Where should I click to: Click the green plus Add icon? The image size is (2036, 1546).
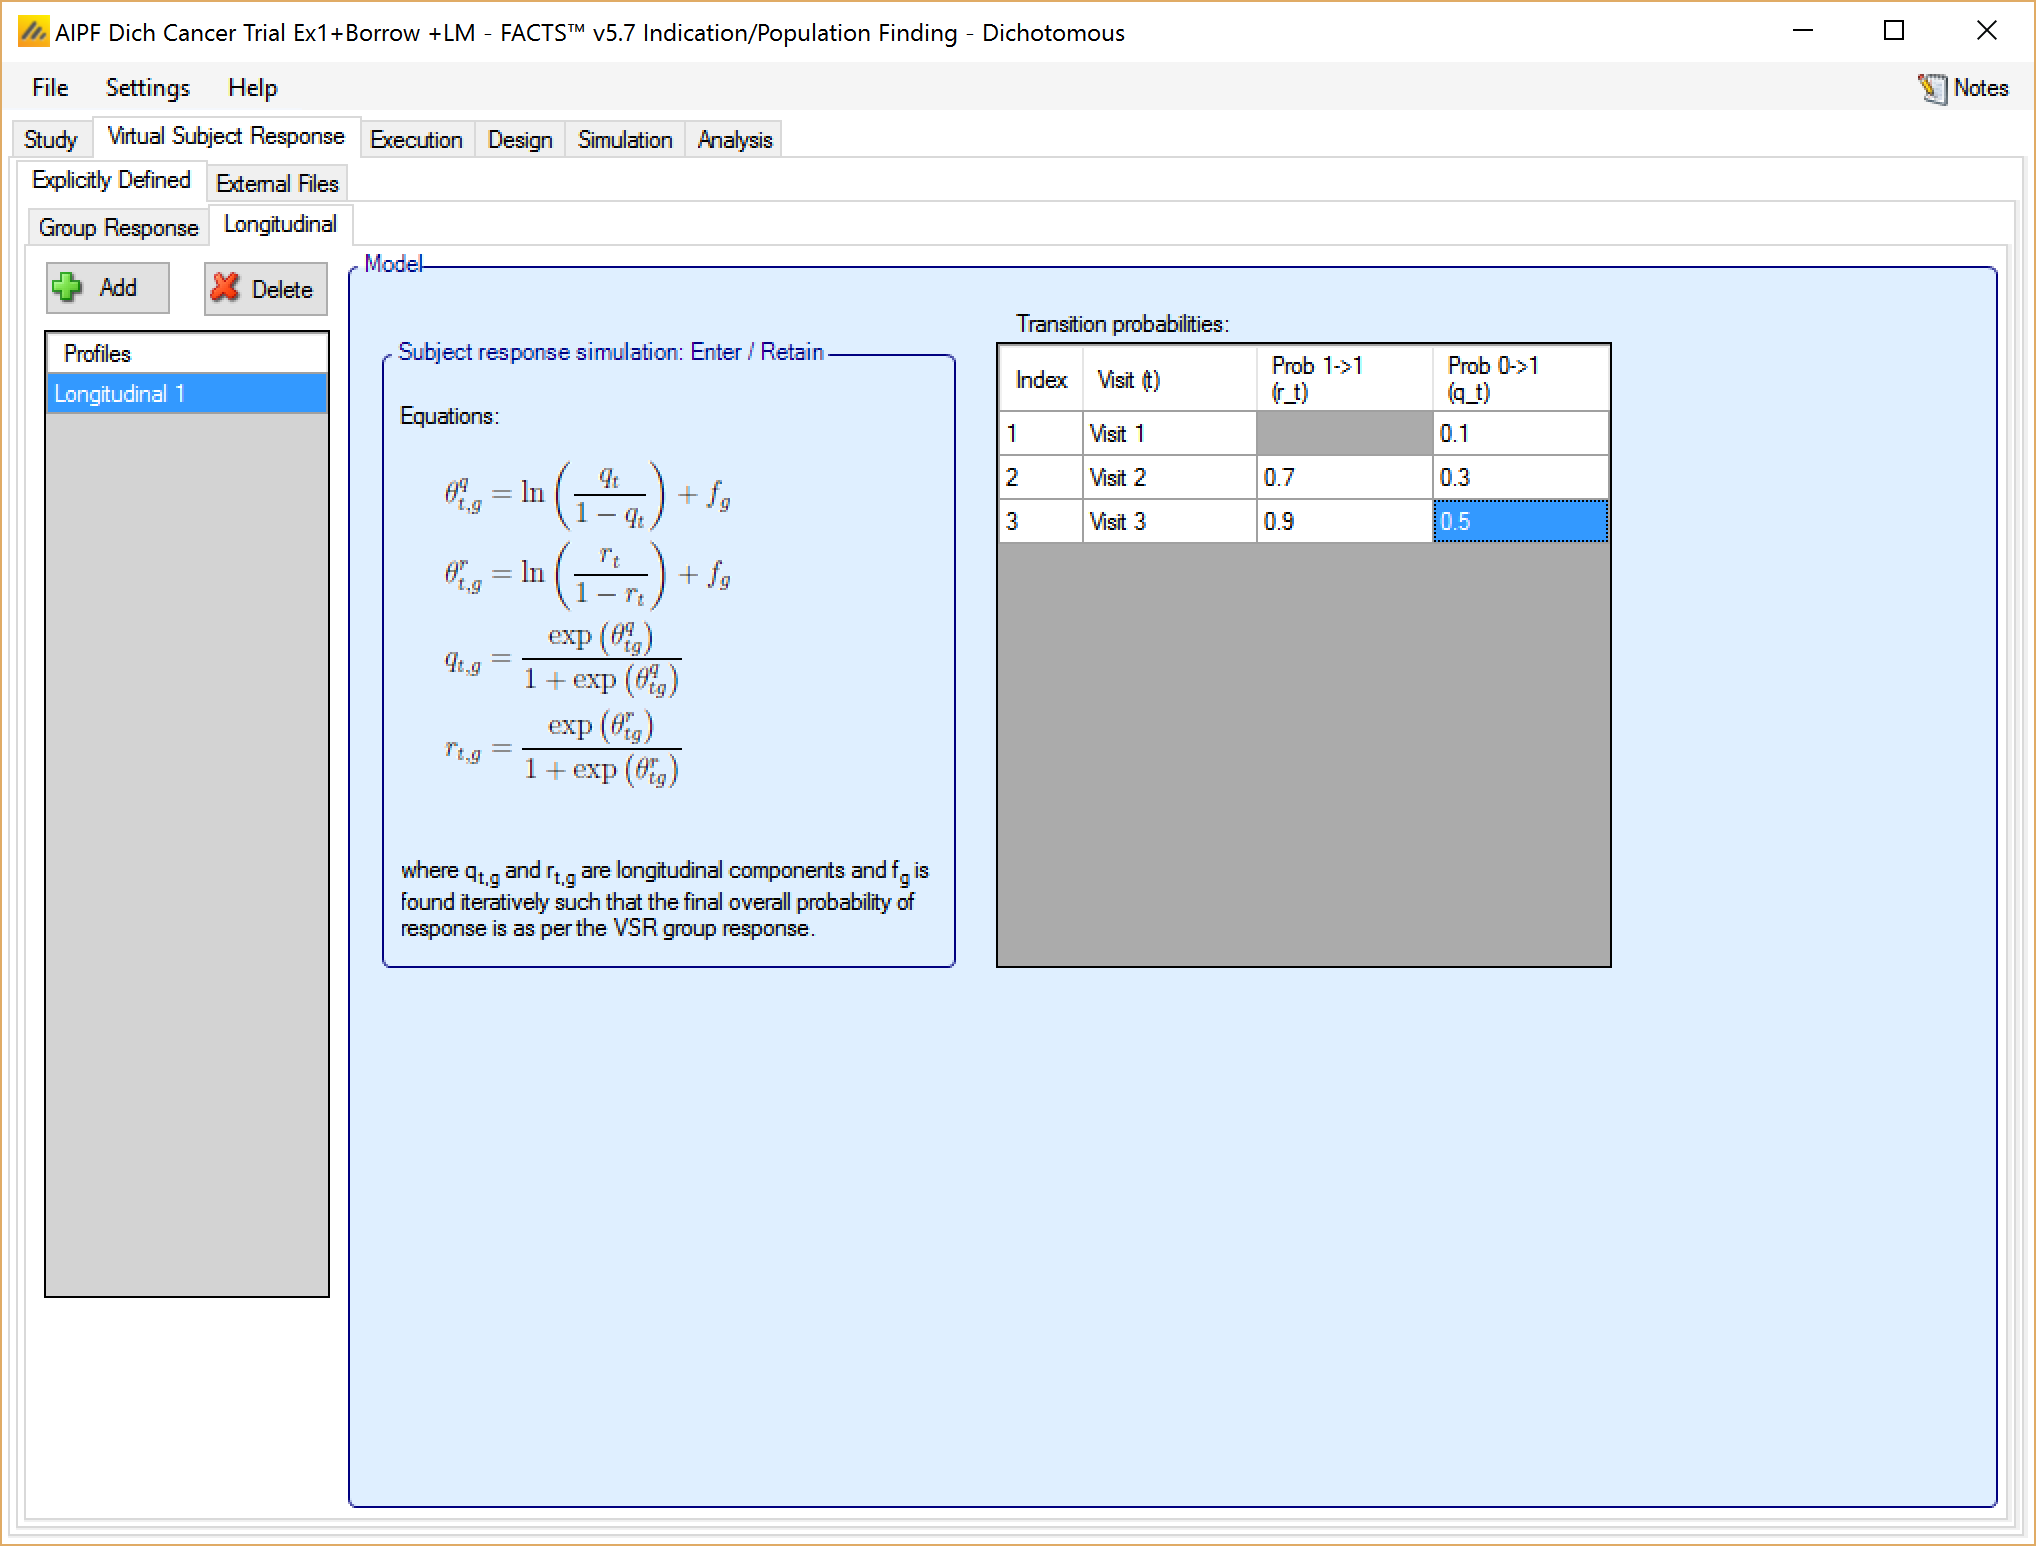coord(67,288)
